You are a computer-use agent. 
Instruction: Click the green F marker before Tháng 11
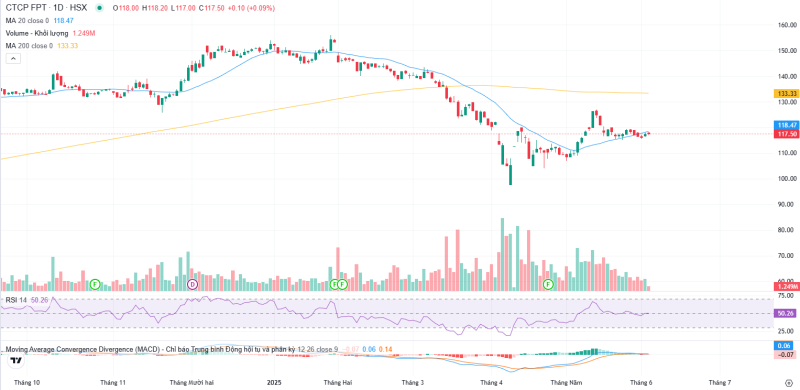tap(94, 284)
